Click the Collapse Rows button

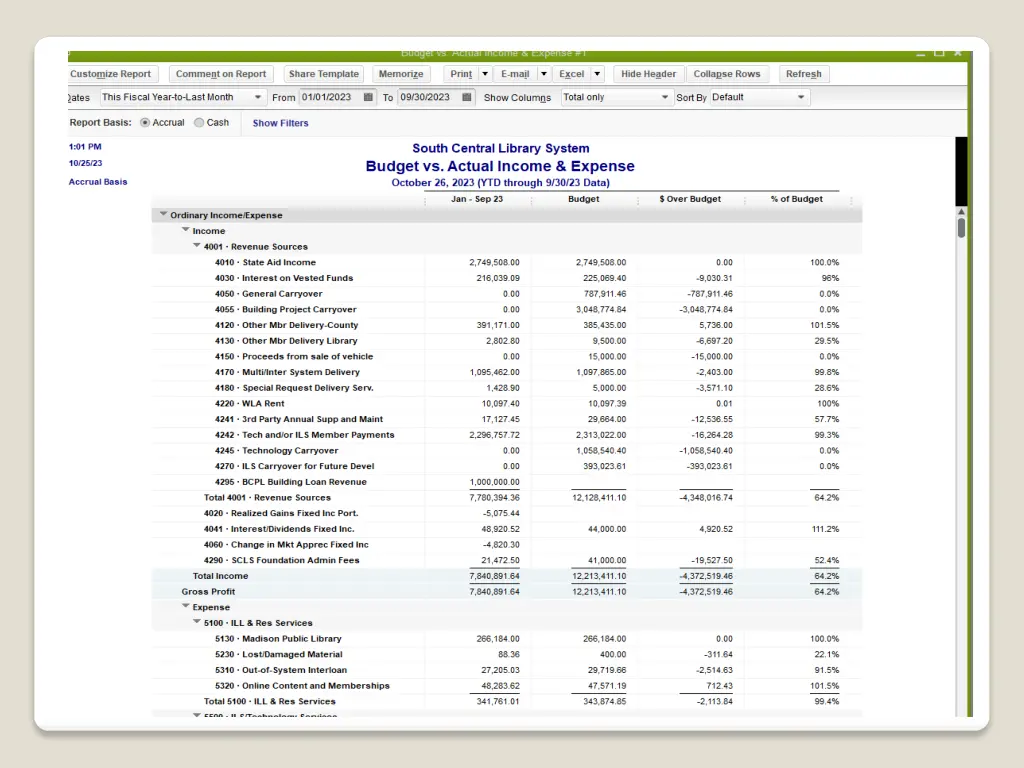[727, 74]
